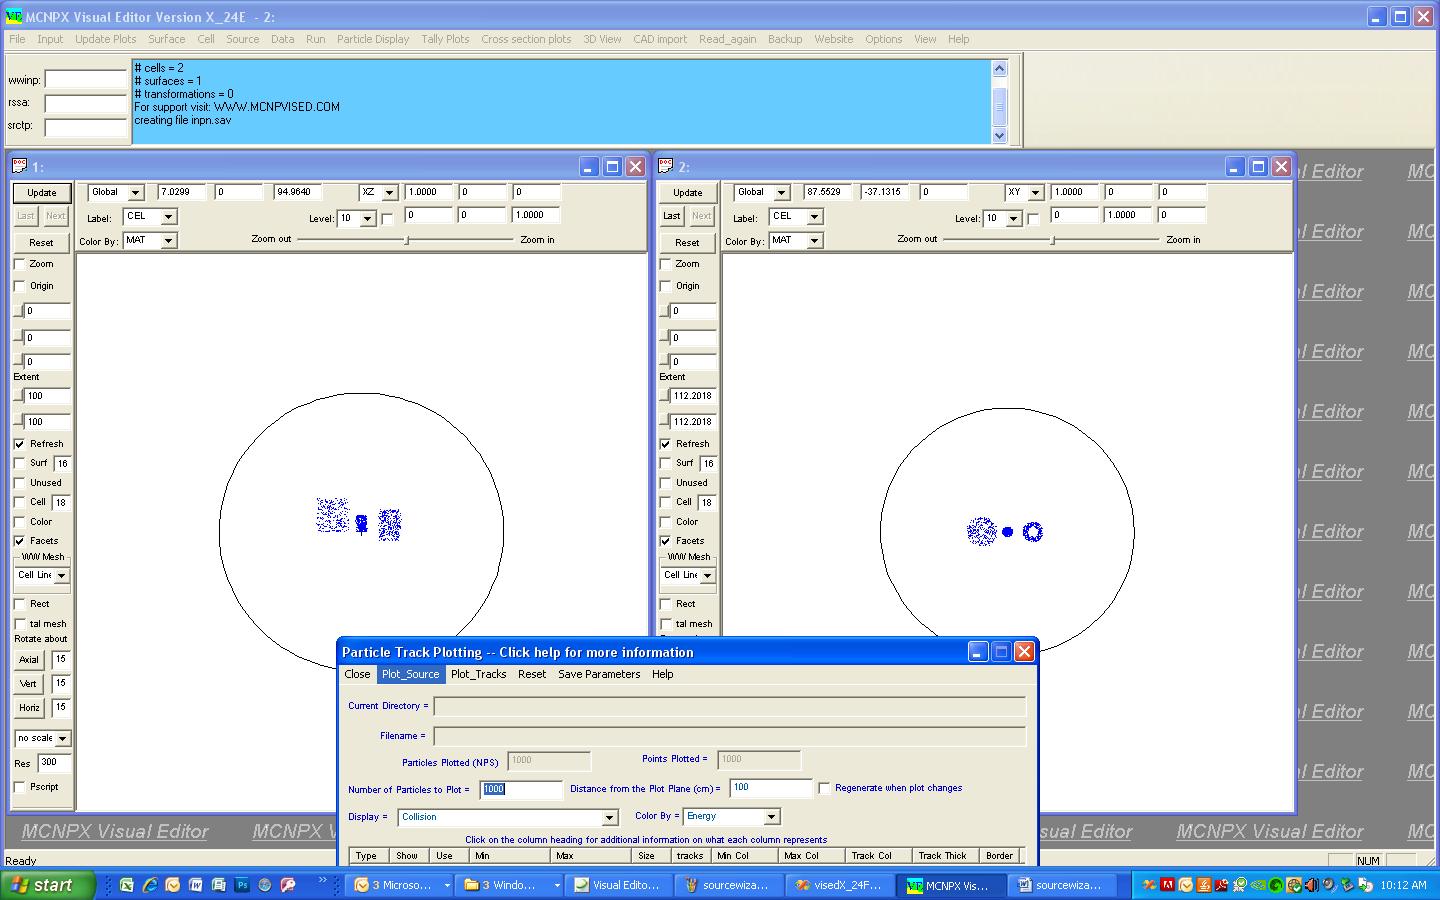
Task: Enable Zoom checkbox in plot window 1
Action: pos(20,264)
